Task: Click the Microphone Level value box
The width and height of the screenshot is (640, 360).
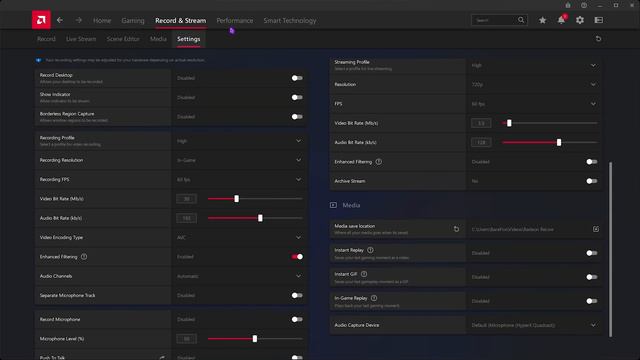Action: pos(187,339)
